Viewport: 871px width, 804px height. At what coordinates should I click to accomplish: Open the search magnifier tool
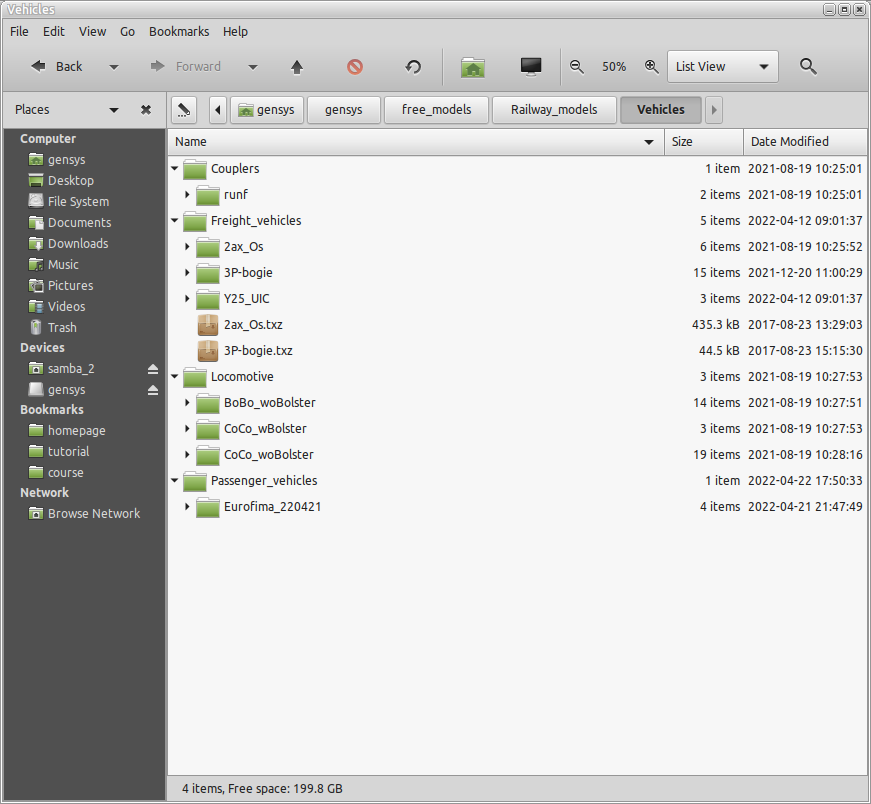808,67
